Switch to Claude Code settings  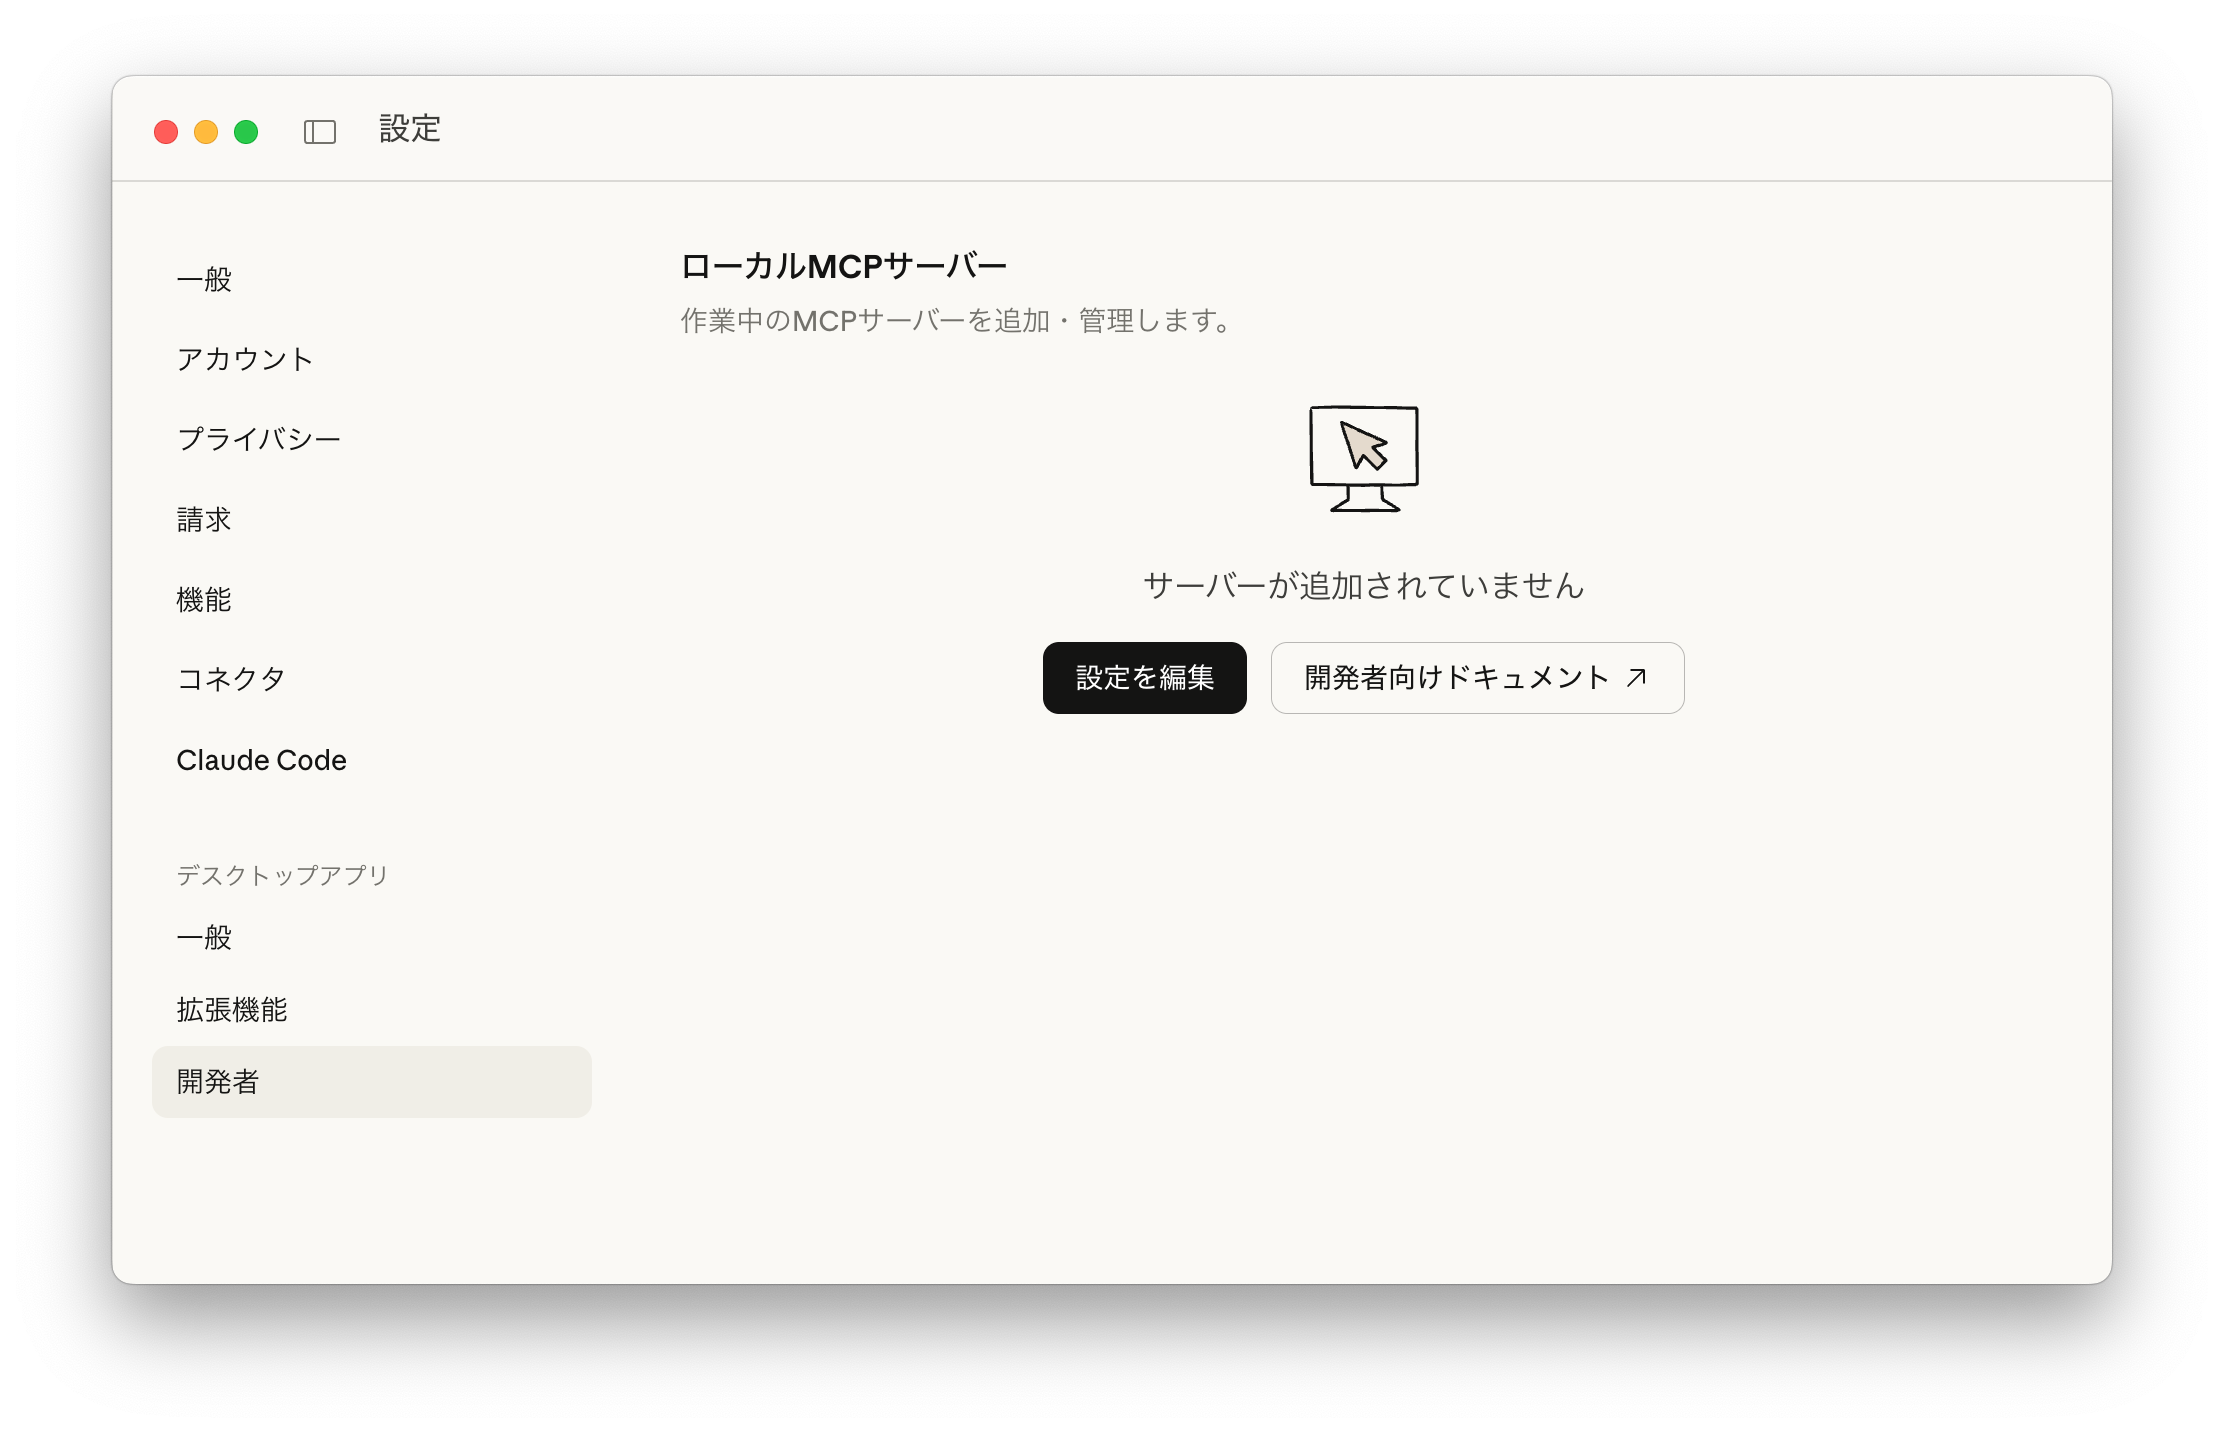pos(261,760)
